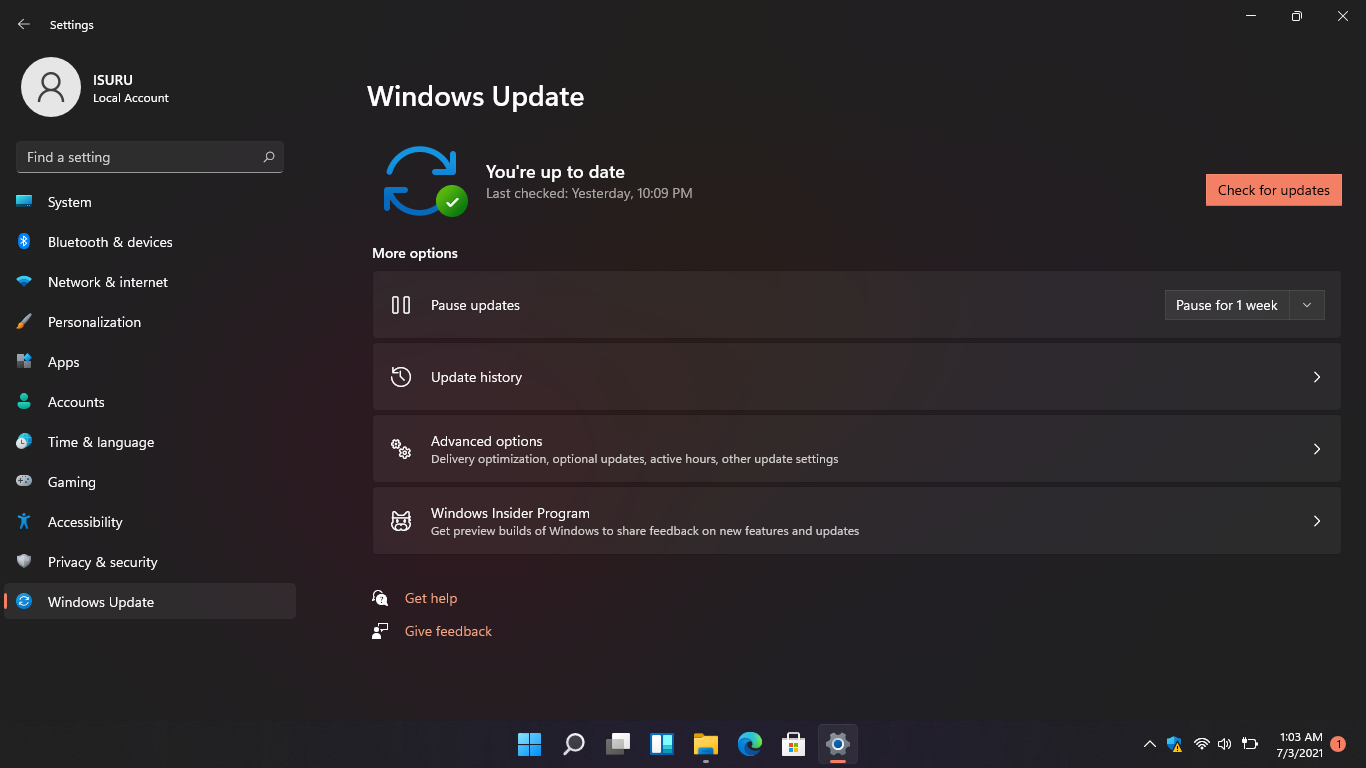Open Time & language settings
The height and width of the screenshot is (768, 1366).
point(150,442)
